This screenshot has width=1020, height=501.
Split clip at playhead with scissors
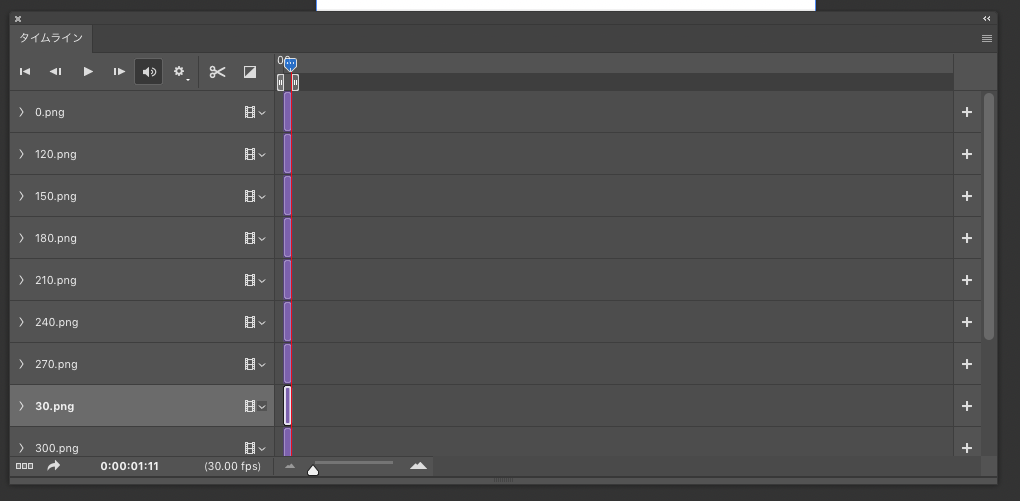click(x=217, y=72)
